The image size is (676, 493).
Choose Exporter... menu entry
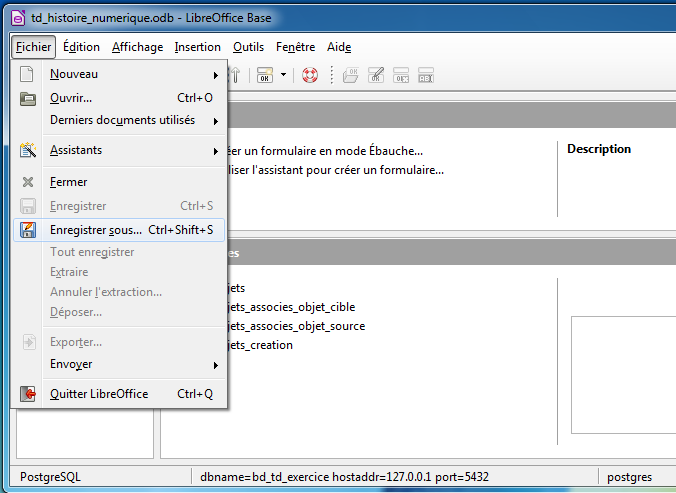pos(119,342)
